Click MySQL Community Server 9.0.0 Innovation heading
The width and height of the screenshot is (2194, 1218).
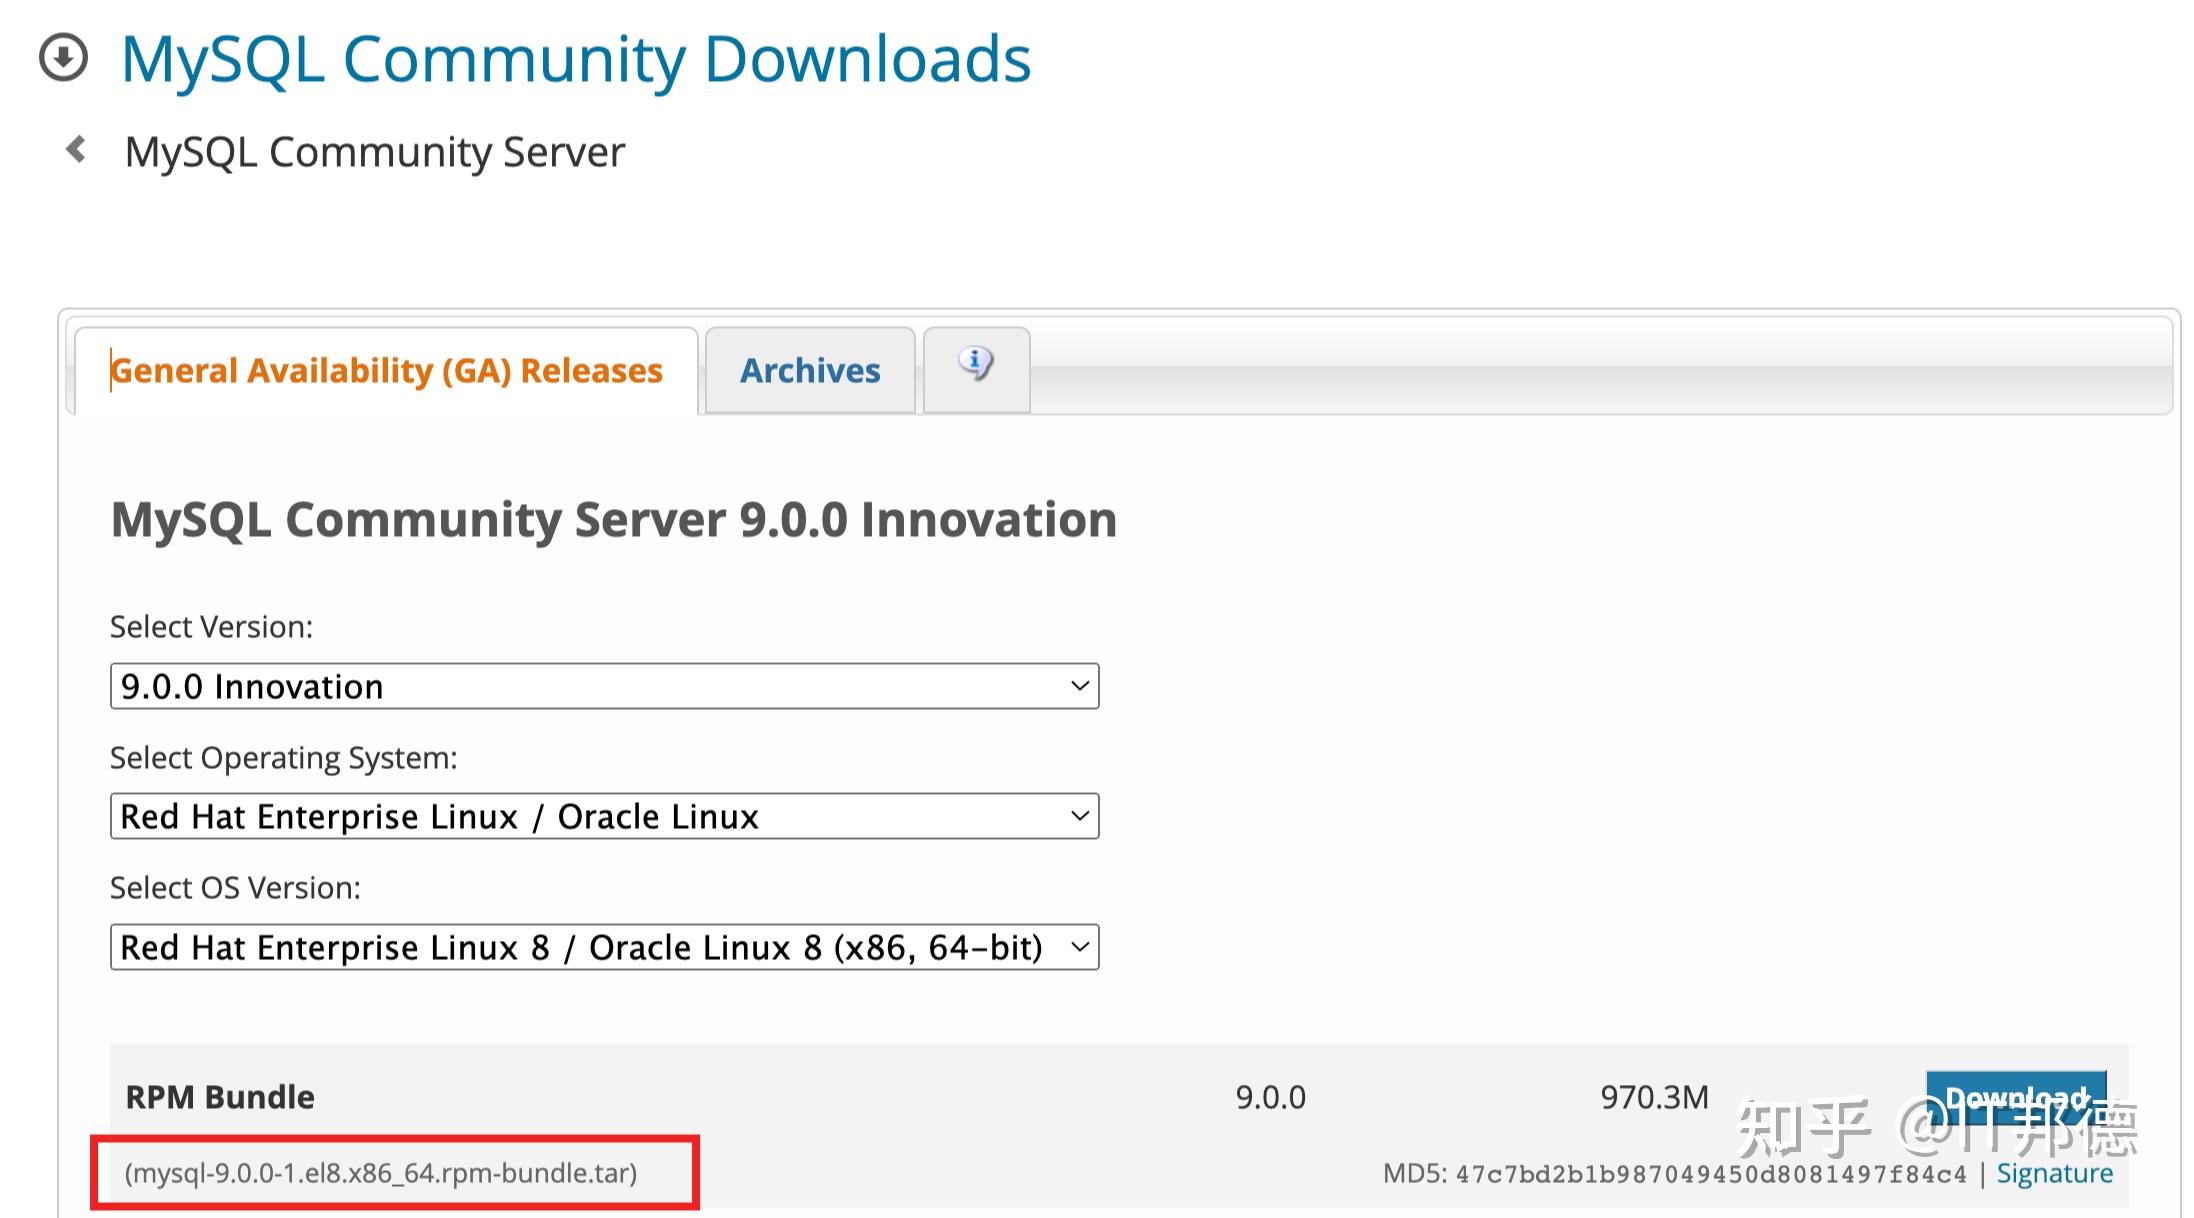[613, 520]
